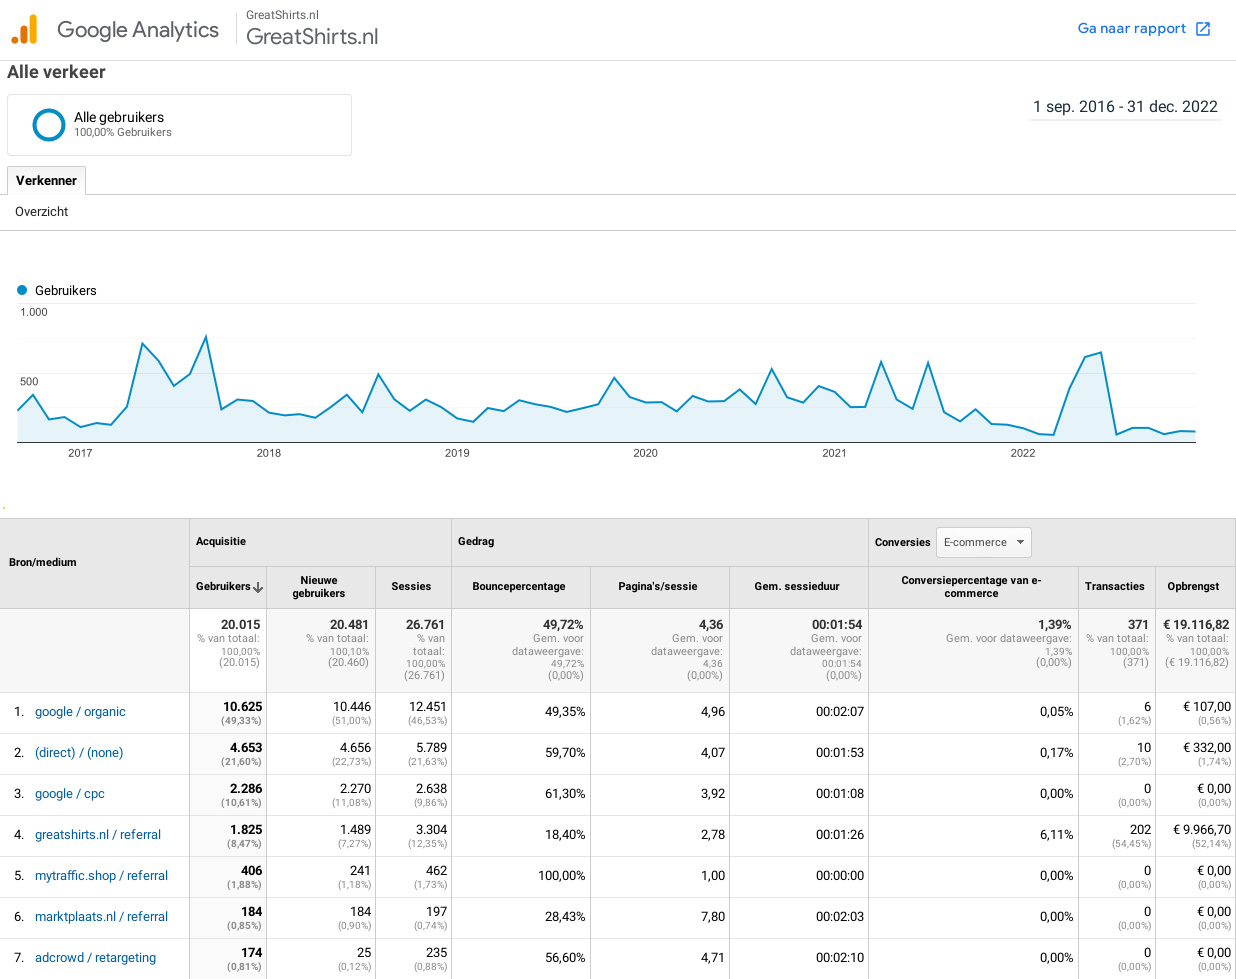This screenshot has width=1236, height=979.
Task: Click total revenue € 19.116,82
Action: click(x=1196, y=624)
